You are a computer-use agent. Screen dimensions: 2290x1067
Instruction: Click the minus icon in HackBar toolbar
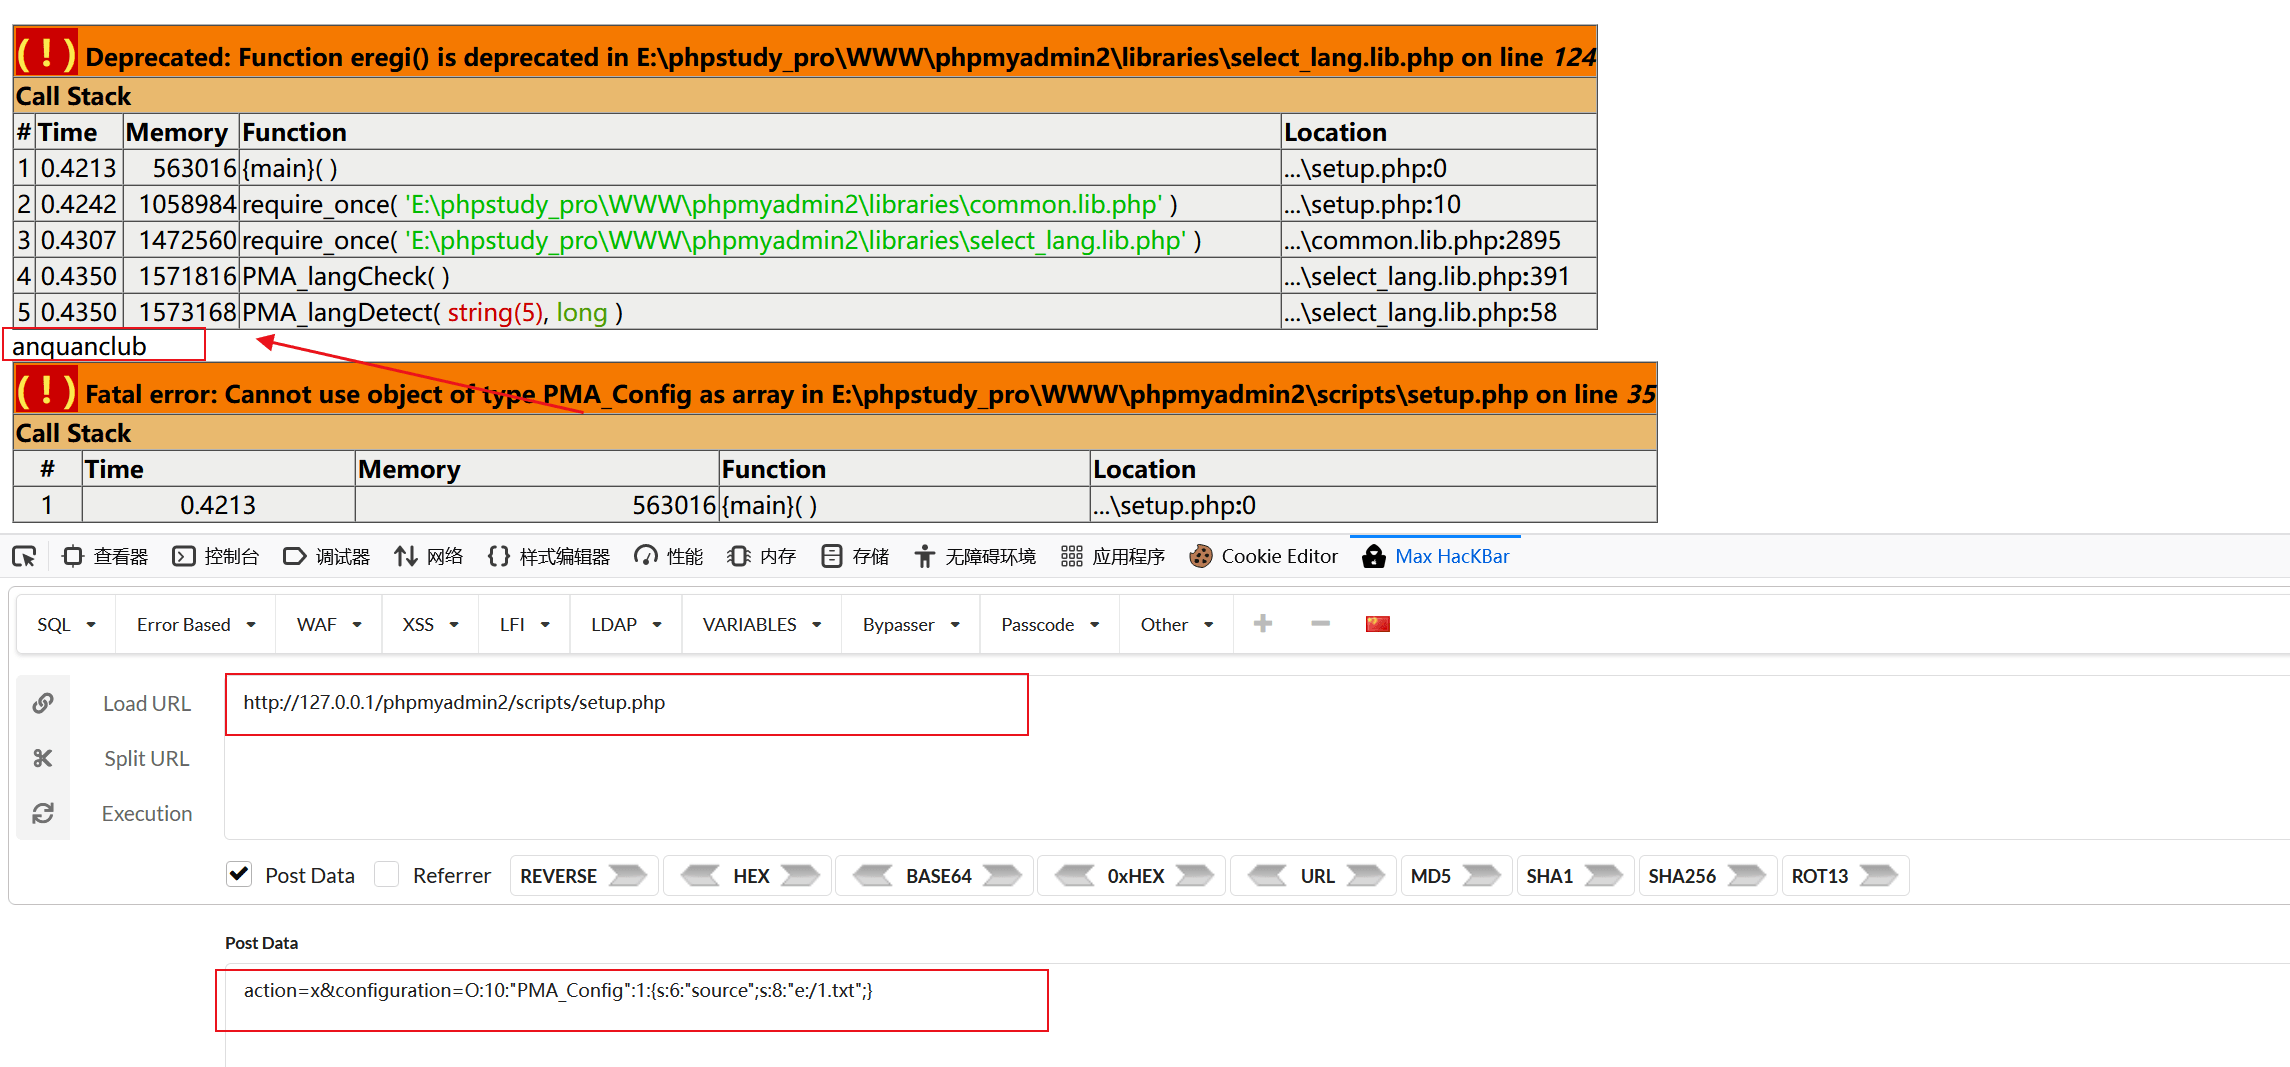(x=1320, y=623)
